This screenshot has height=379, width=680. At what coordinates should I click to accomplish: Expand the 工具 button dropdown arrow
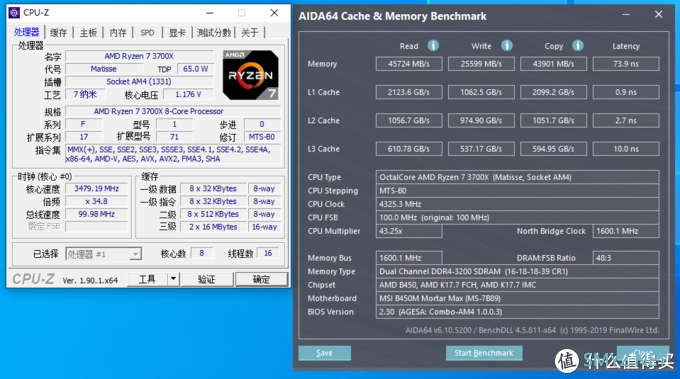(173, 279)
